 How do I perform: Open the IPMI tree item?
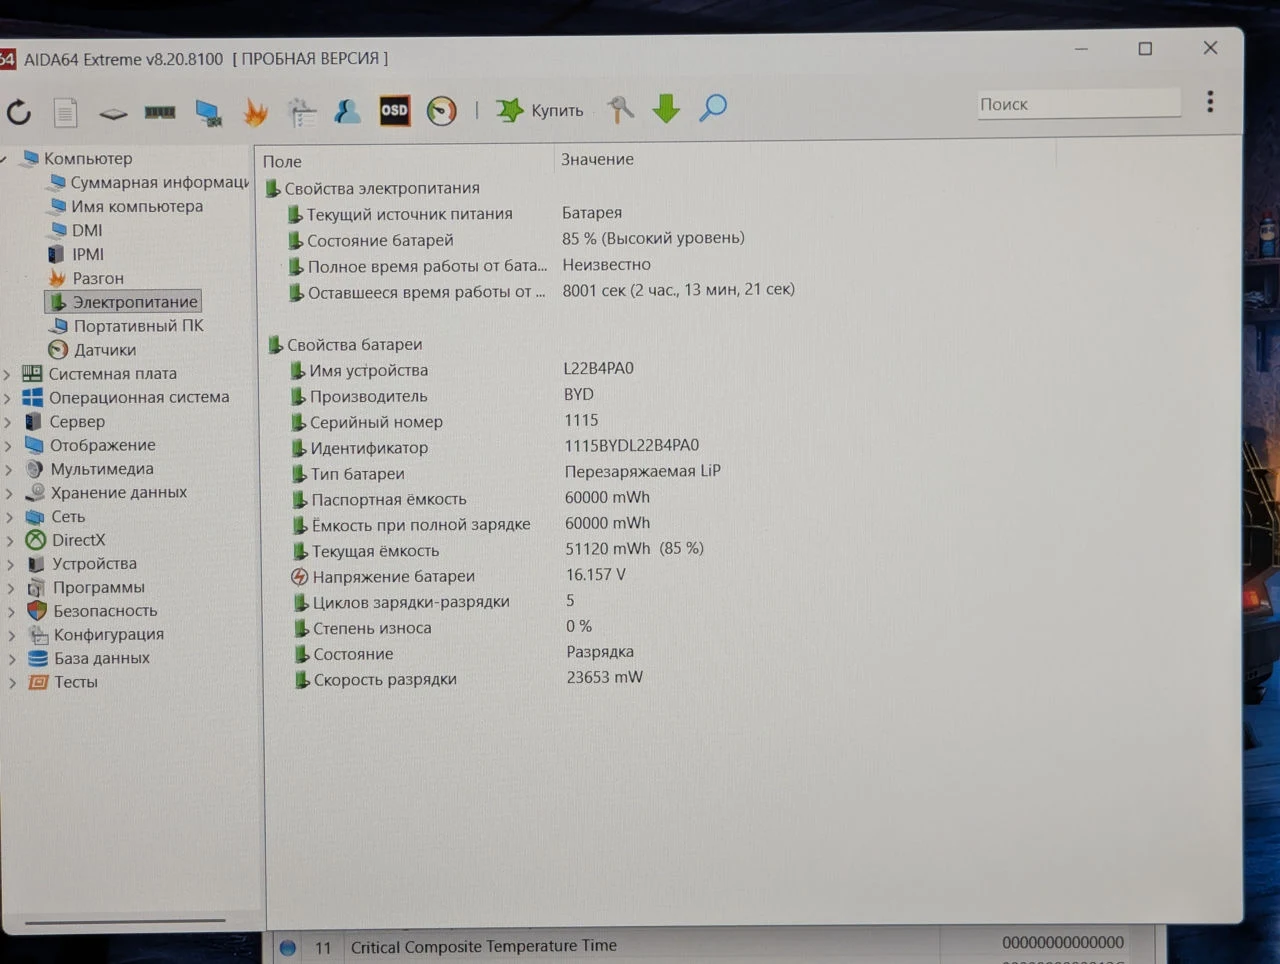coord(76,254)
